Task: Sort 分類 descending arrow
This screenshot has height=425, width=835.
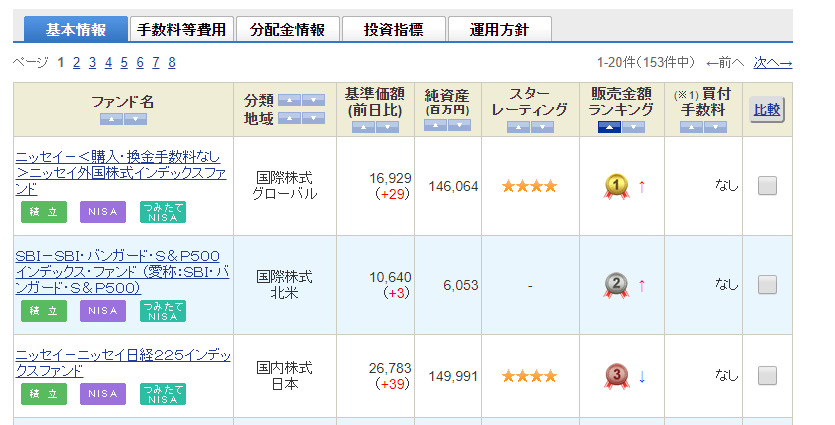Action: pos(314,100)
